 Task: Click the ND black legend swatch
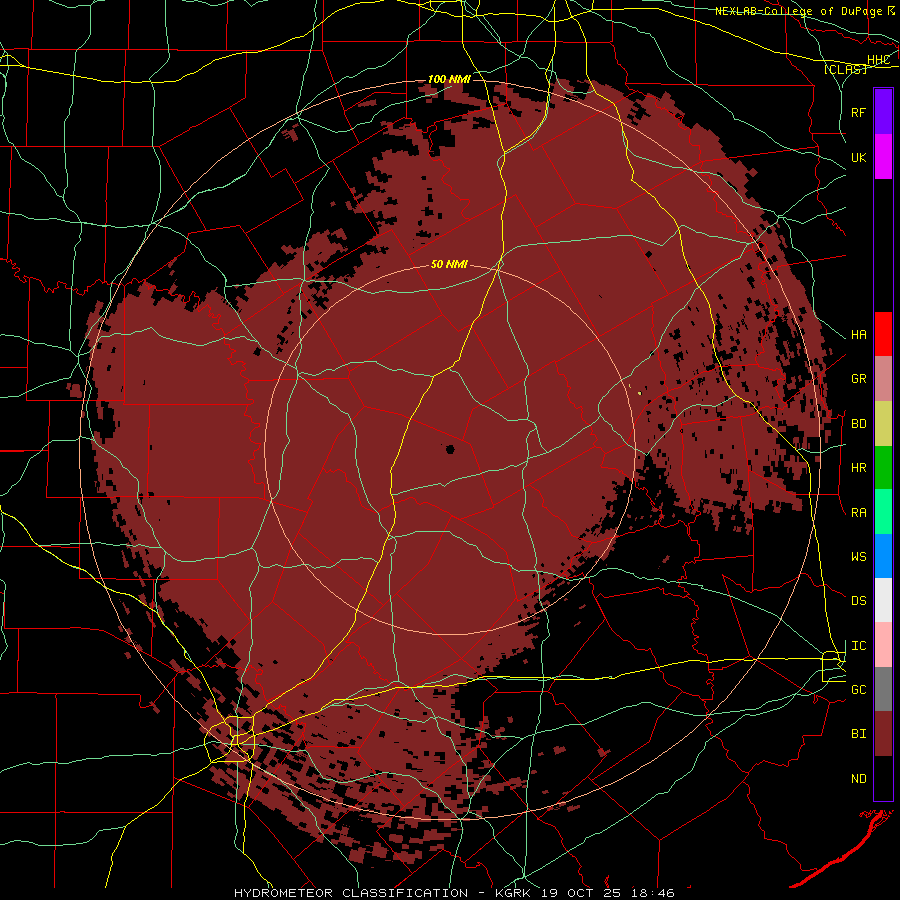coord(883,778)
